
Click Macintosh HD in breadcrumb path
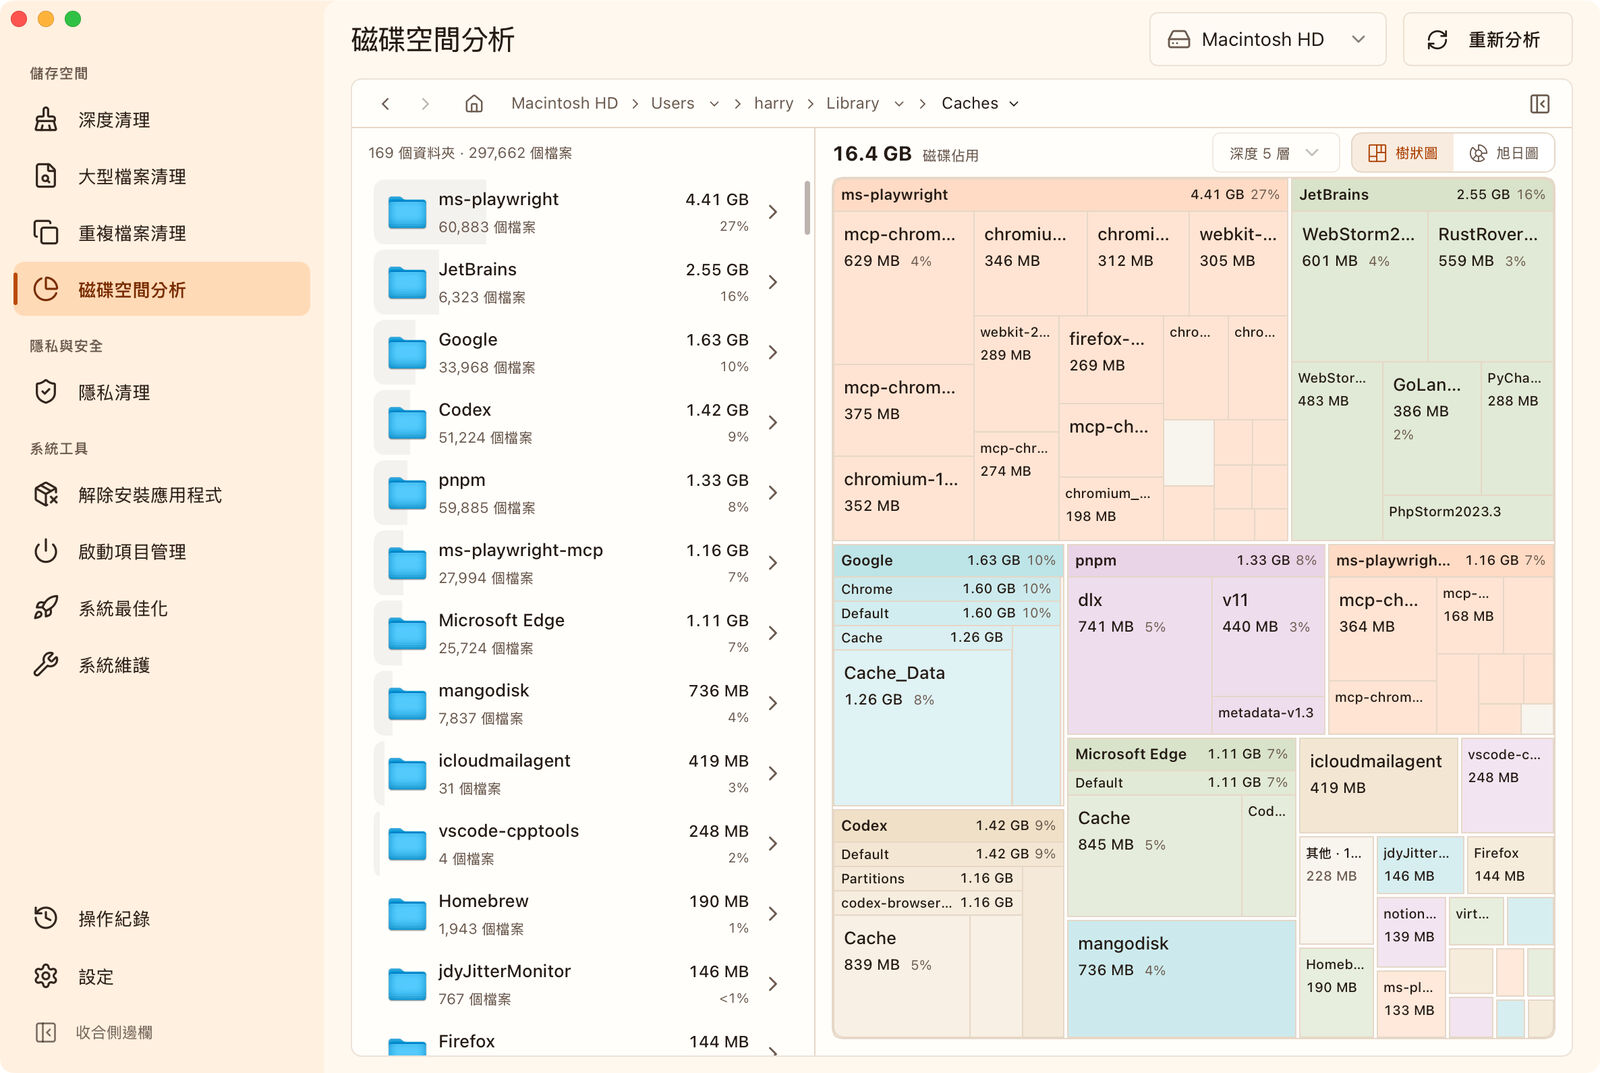point(564,104)
